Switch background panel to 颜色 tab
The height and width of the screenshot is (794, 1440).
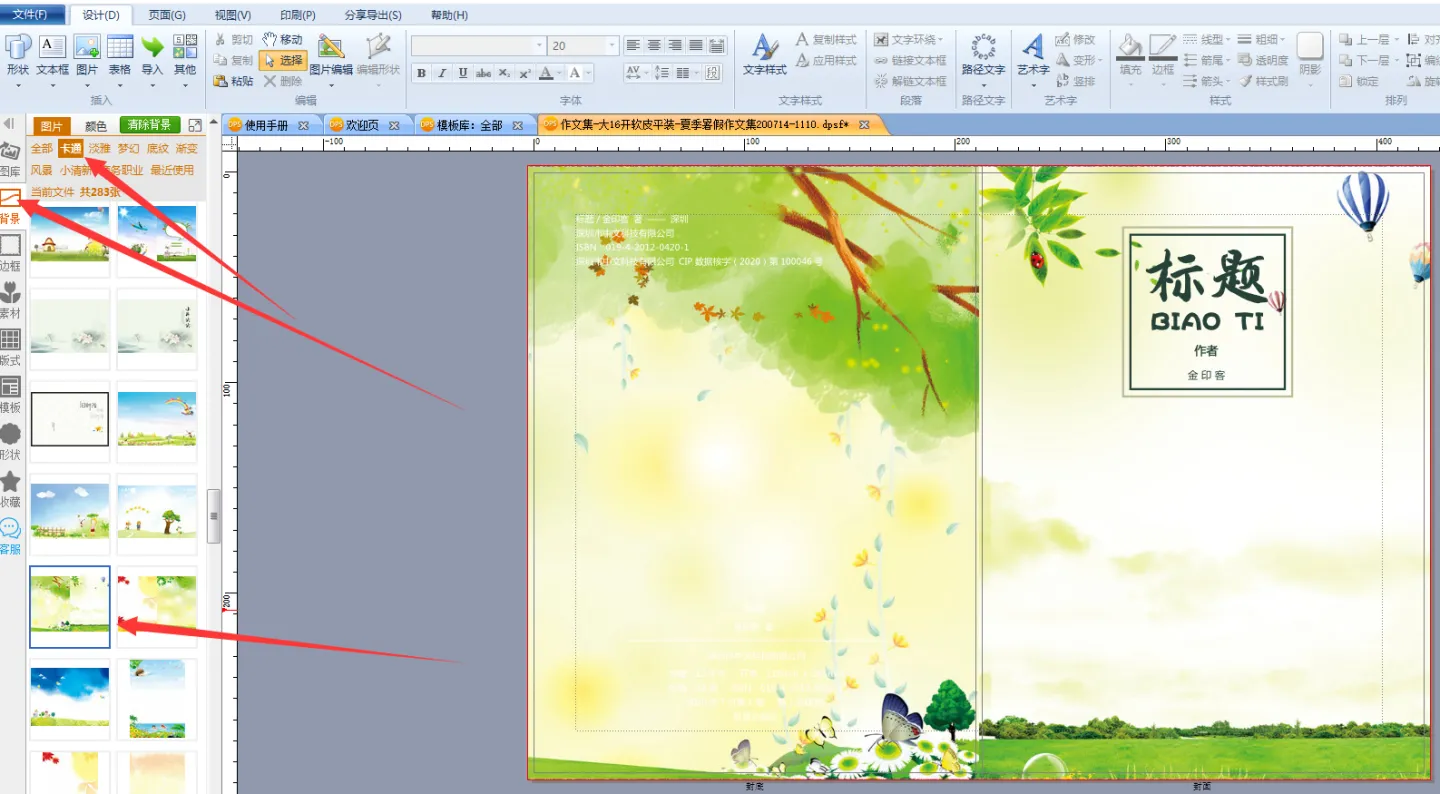(x=95, y=126)
